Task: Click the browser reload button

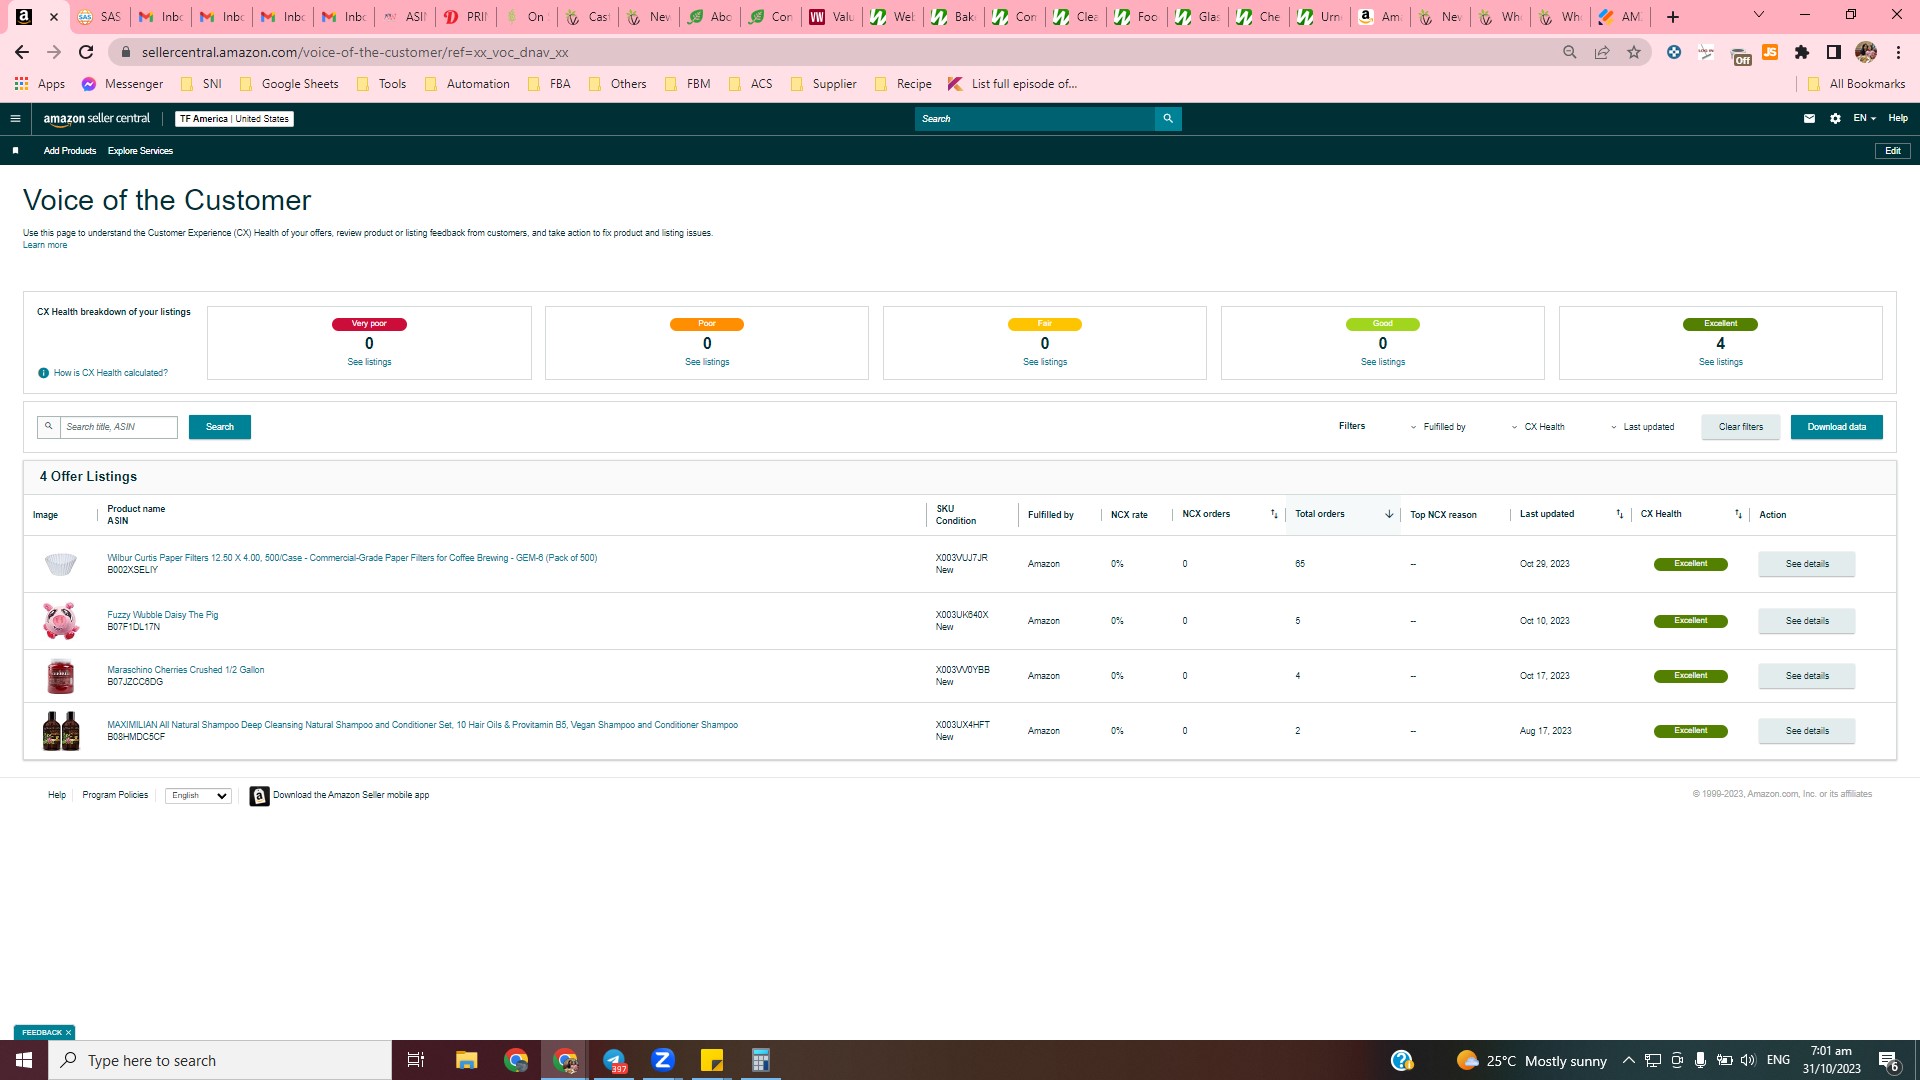Action: click(x=86, y=52)
